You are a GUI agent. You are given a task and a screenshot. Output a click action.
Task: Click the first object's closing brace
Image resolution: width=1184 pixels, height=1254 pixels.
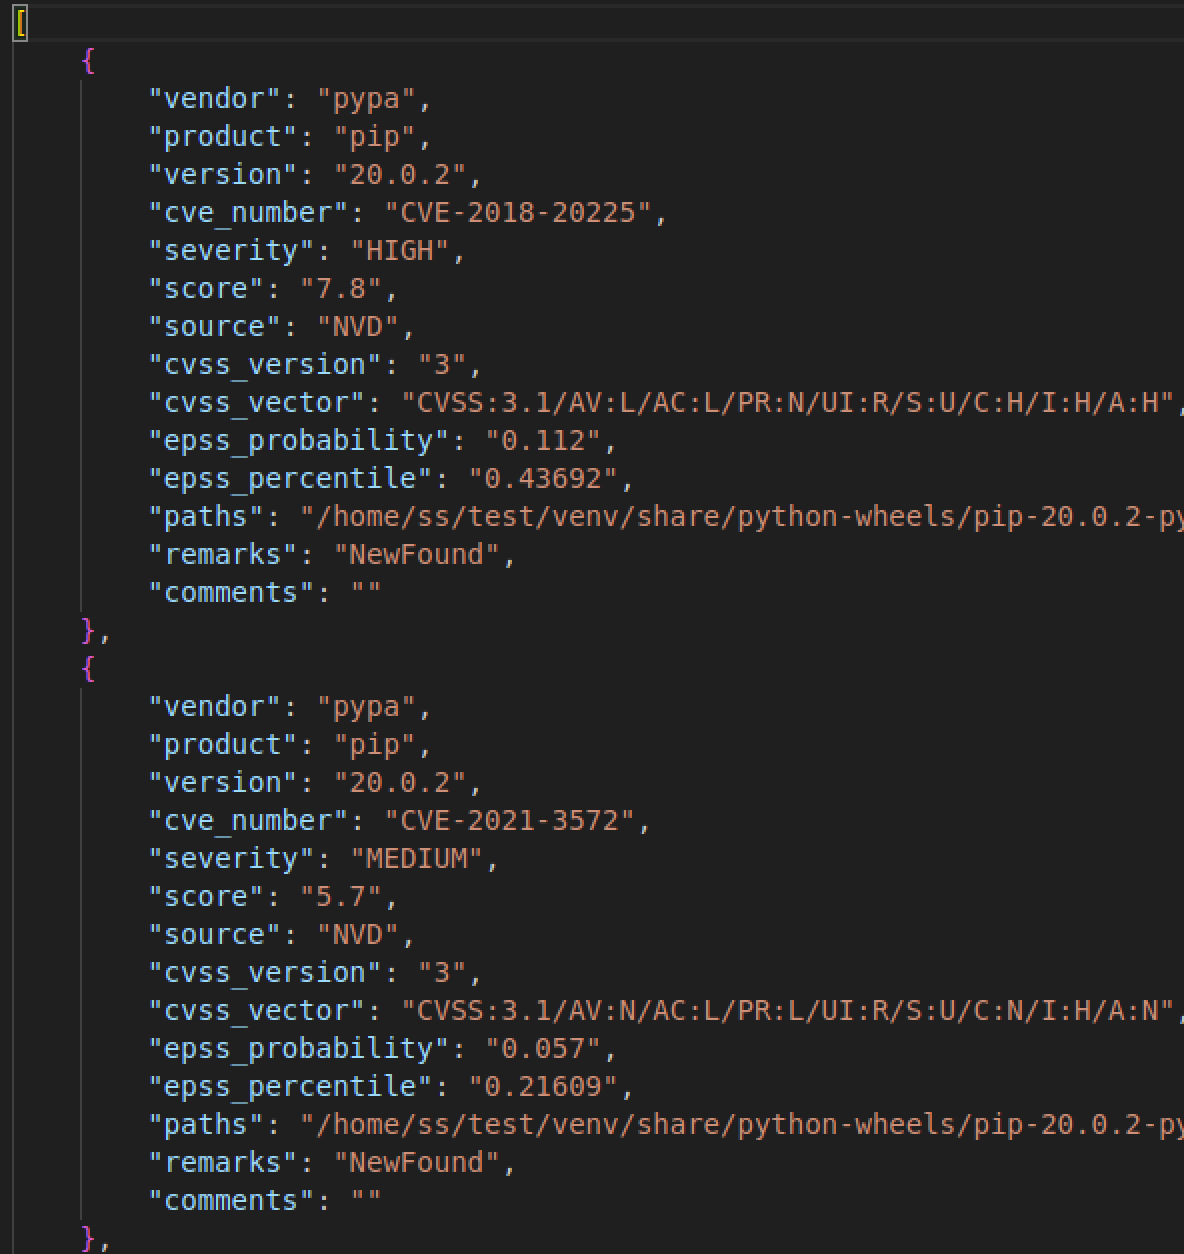coord(88,631)
